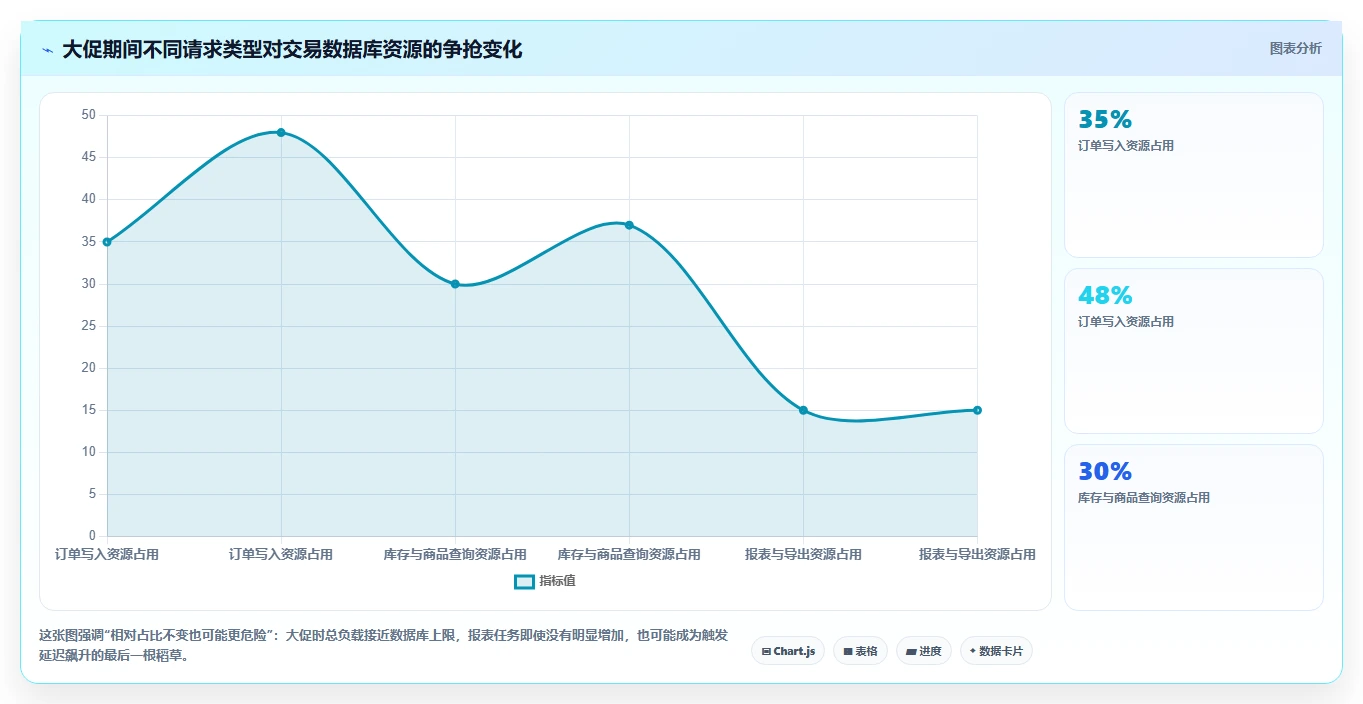Click the first data point at value 35
This screenshot has width=1363, height=704.
click(x=107, y=242)
